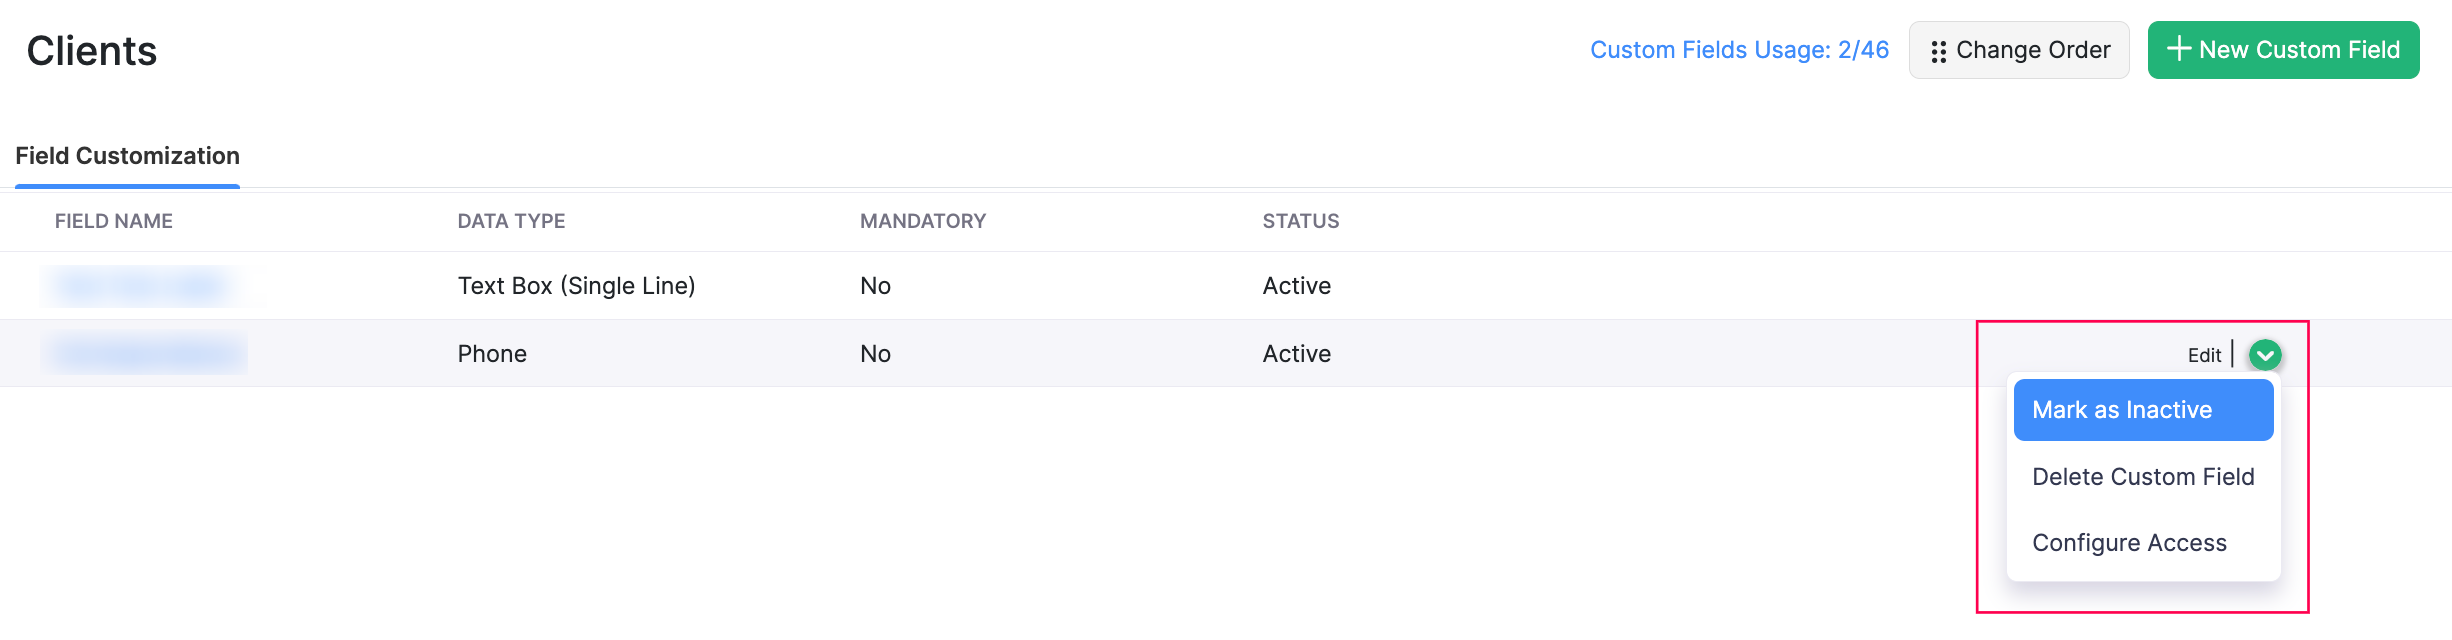Click the STATUS column header
The image size is (2452, 640).
click(x=1300, y=221)
